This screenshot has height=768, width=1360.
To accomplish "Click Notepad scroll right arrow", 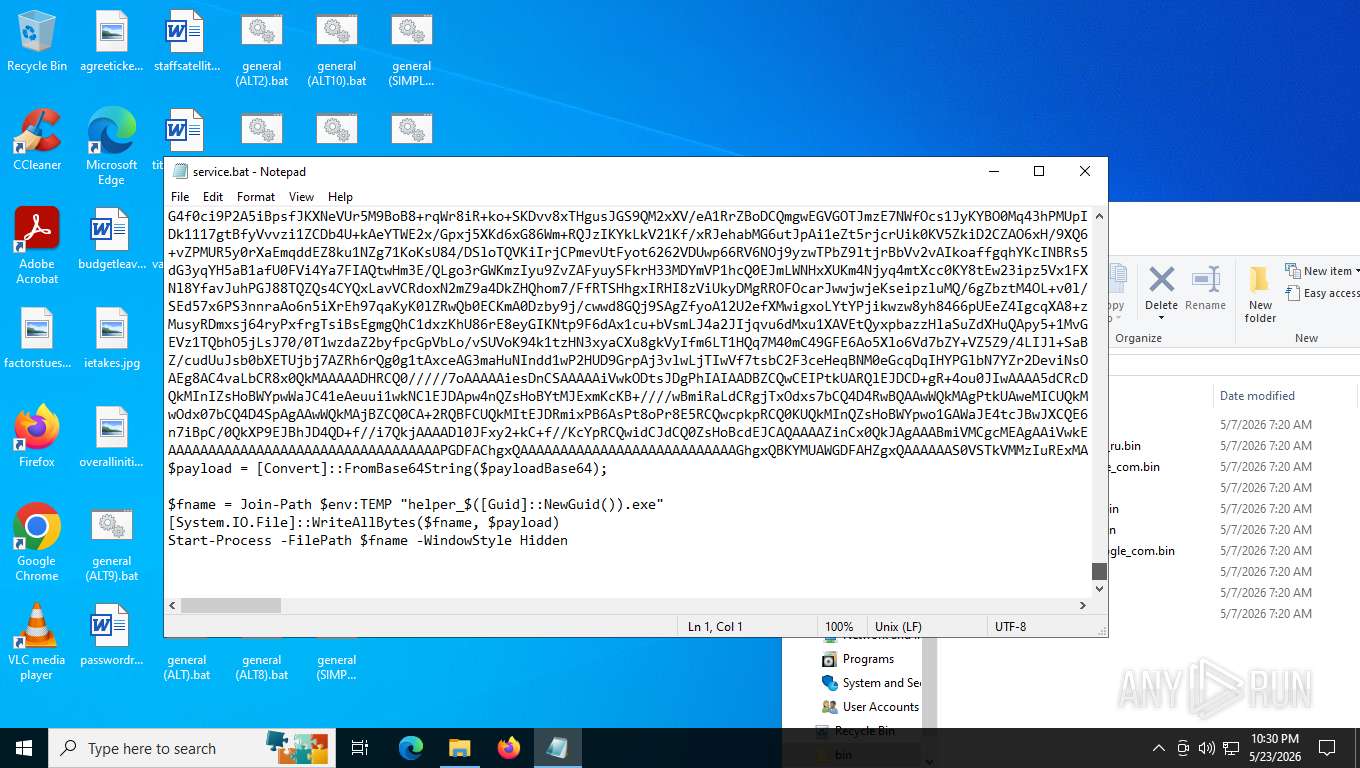I will 1083,605.
